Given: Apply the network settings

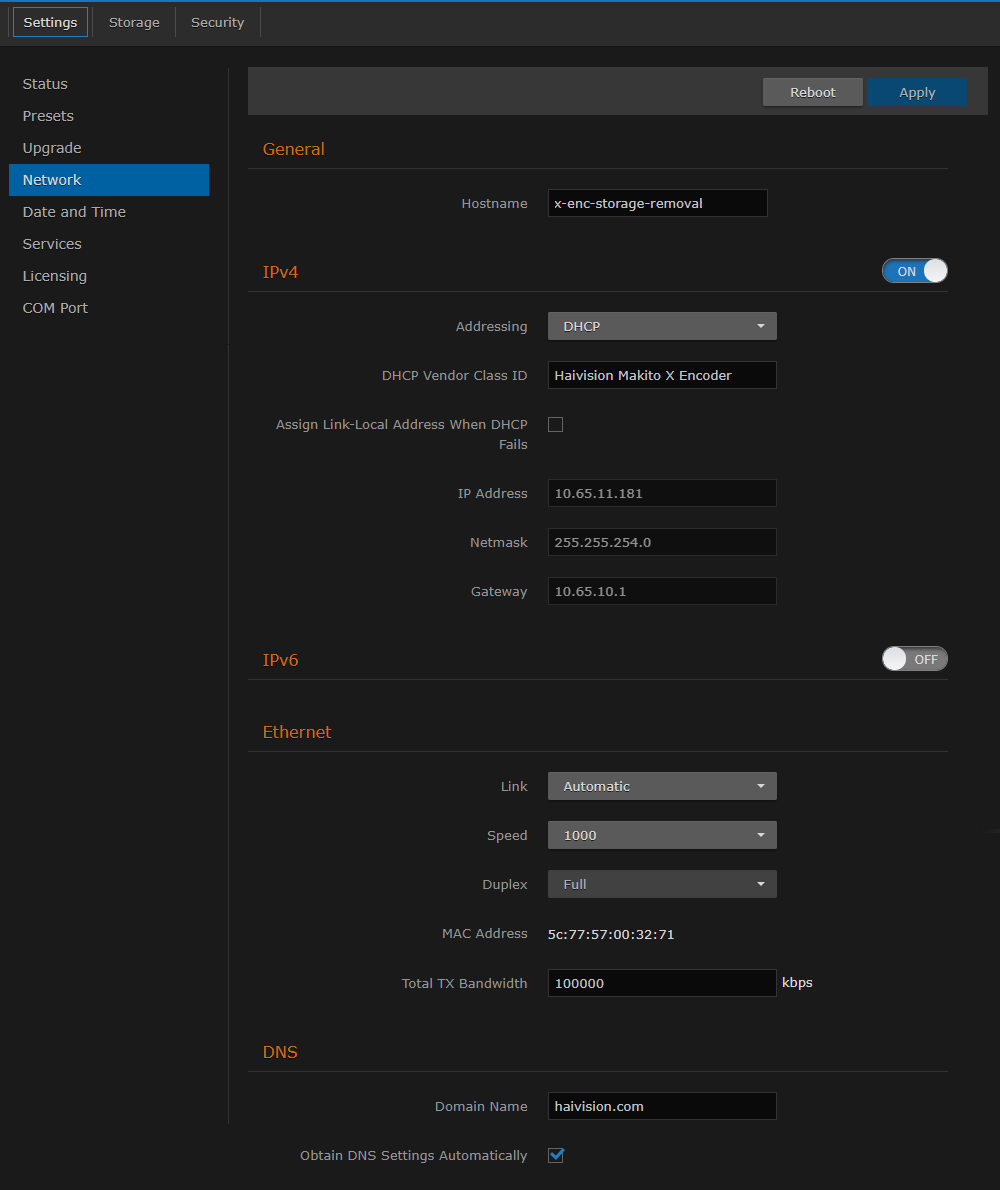Looking at the screenshot, I should (916, 91).
